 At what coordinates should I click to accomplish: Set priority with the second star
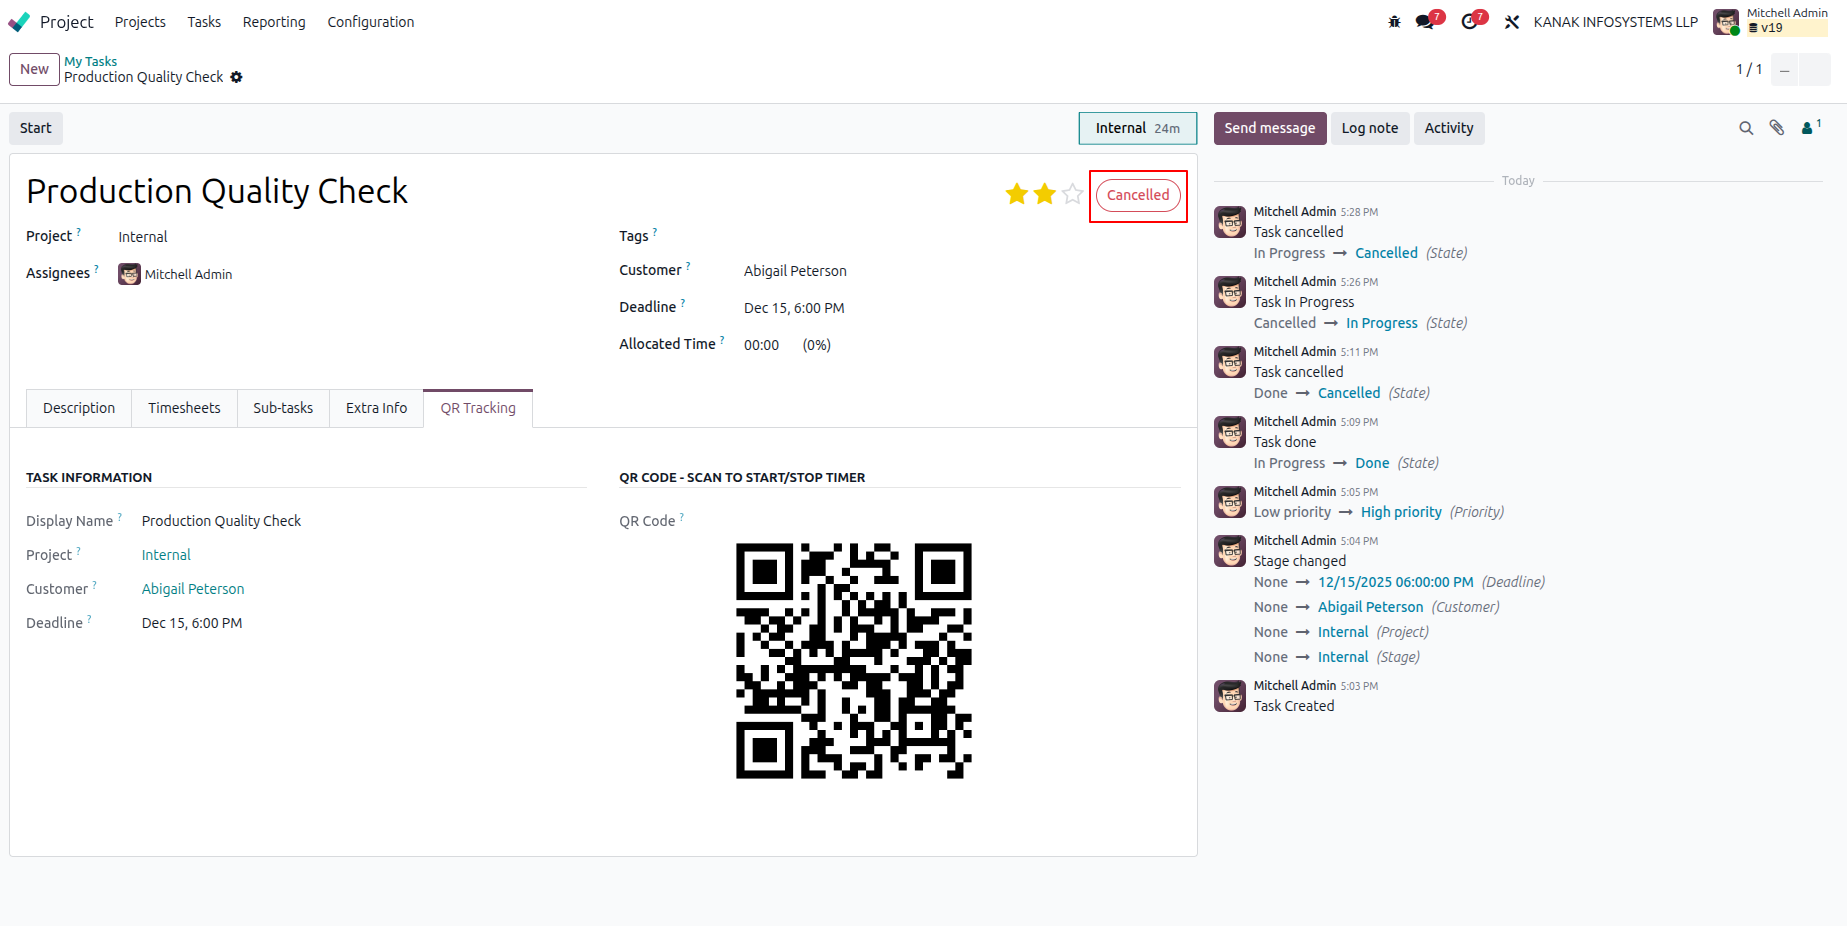click(1045, 194)
